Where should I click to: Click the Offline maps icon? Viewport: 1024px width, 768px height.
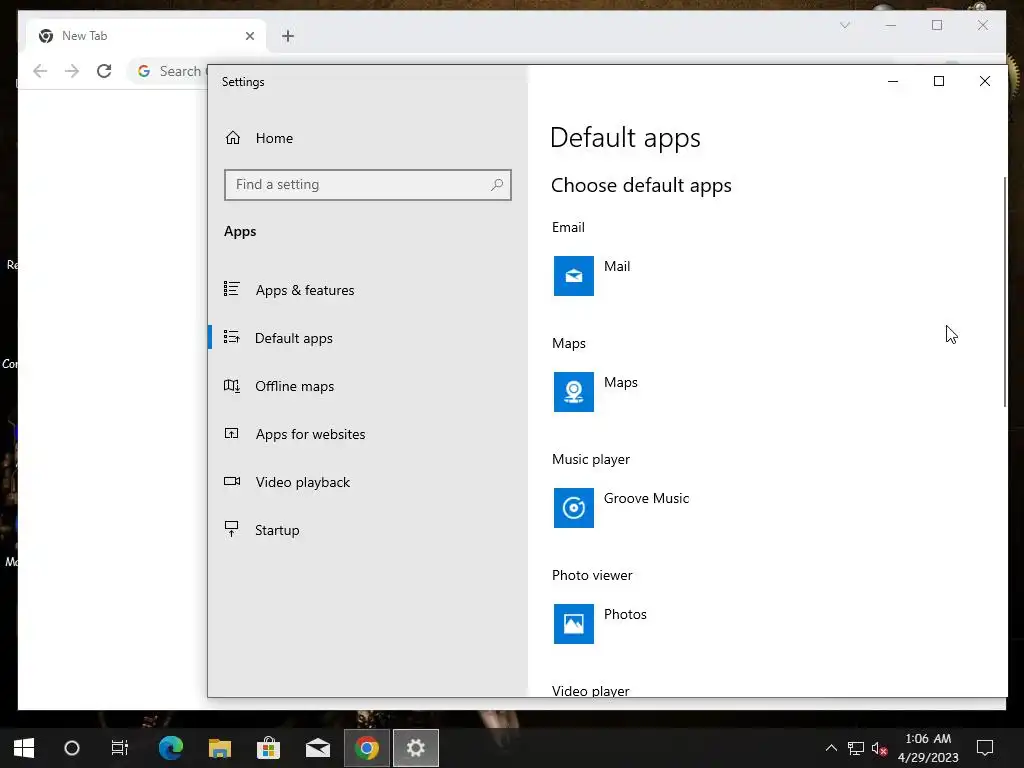[x=232, y=385]
